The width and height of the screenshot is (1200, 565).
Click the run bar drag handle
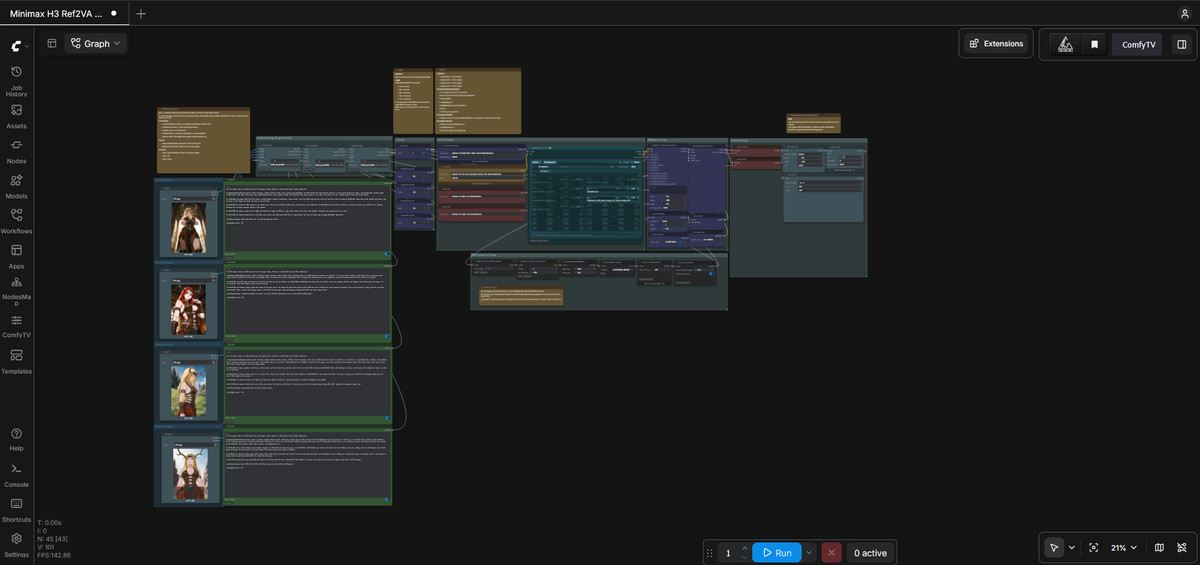tap(710, 553)
